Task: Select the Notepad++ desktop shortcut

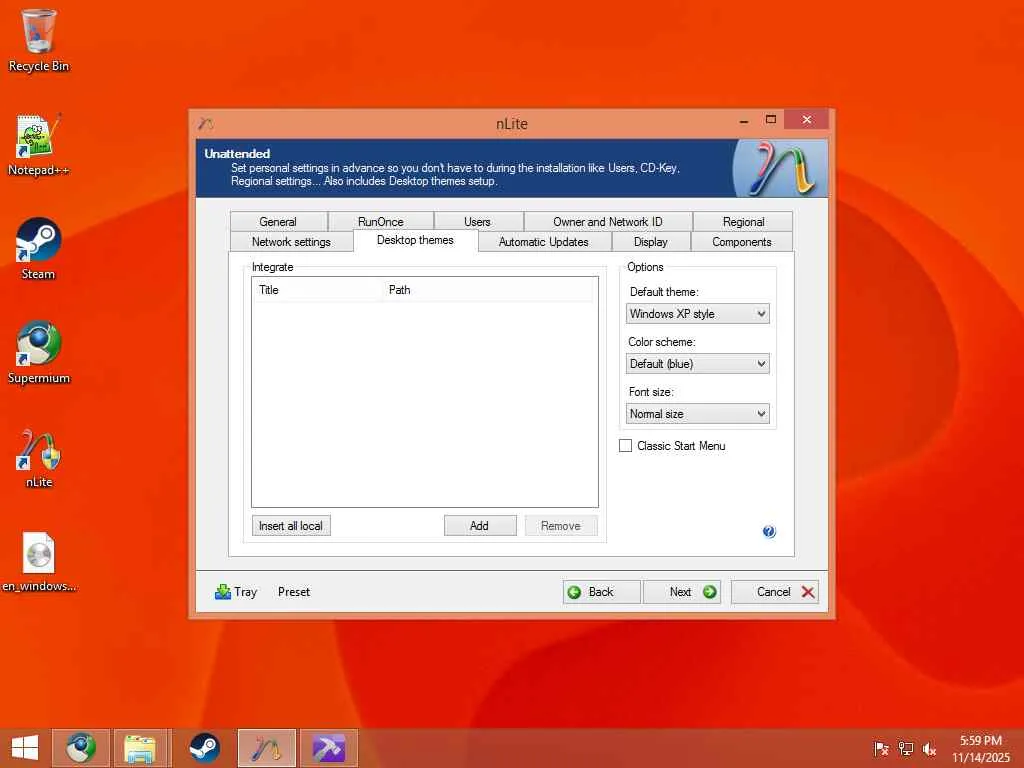Action: pyautogui.click(x=39, y=145)
